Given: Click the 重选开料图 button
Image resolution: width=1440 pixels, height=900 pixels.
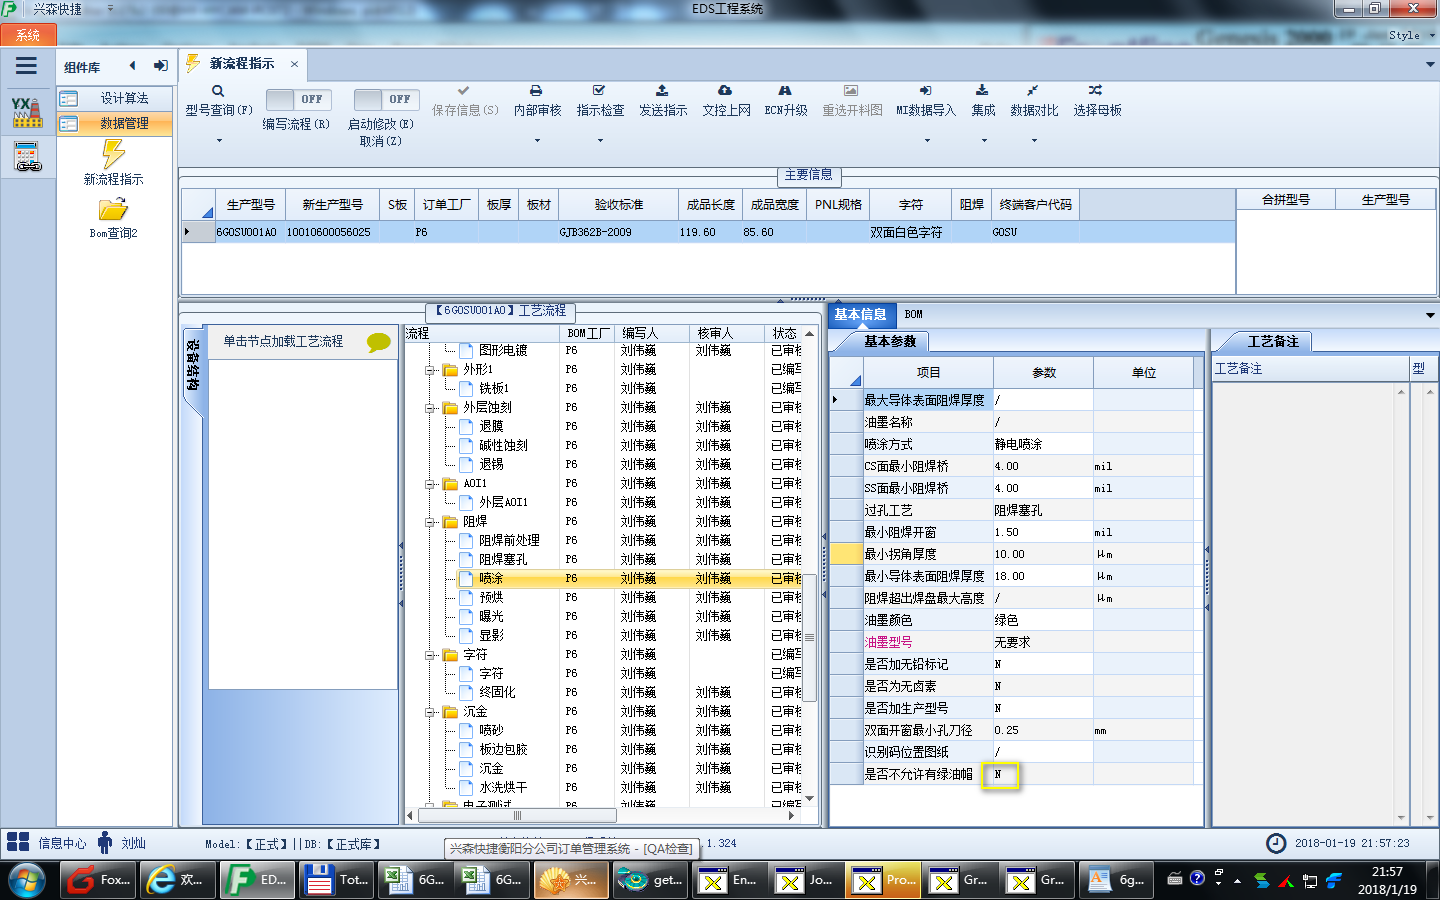Looking at the screenshot, I should 852,102.
